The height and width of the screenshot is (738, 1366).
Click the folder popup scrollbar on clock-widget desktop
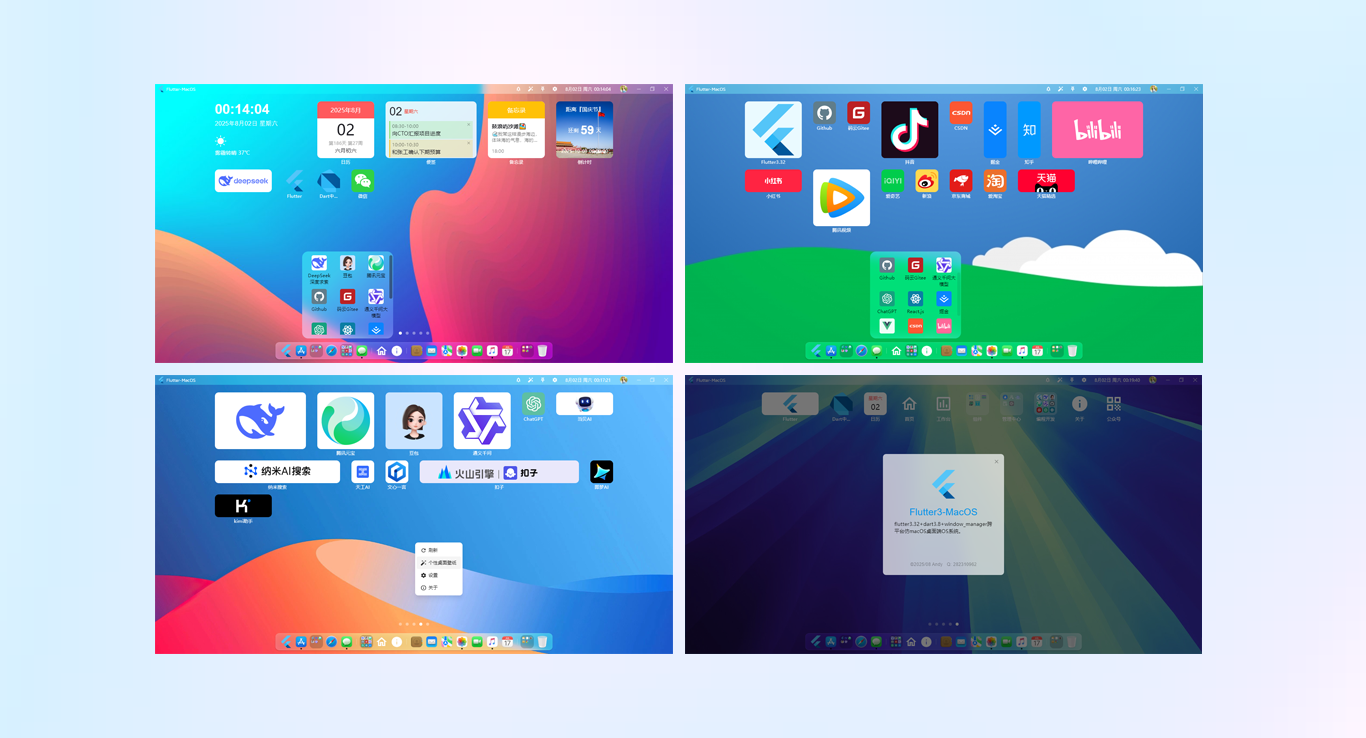(x=392, y=277)
